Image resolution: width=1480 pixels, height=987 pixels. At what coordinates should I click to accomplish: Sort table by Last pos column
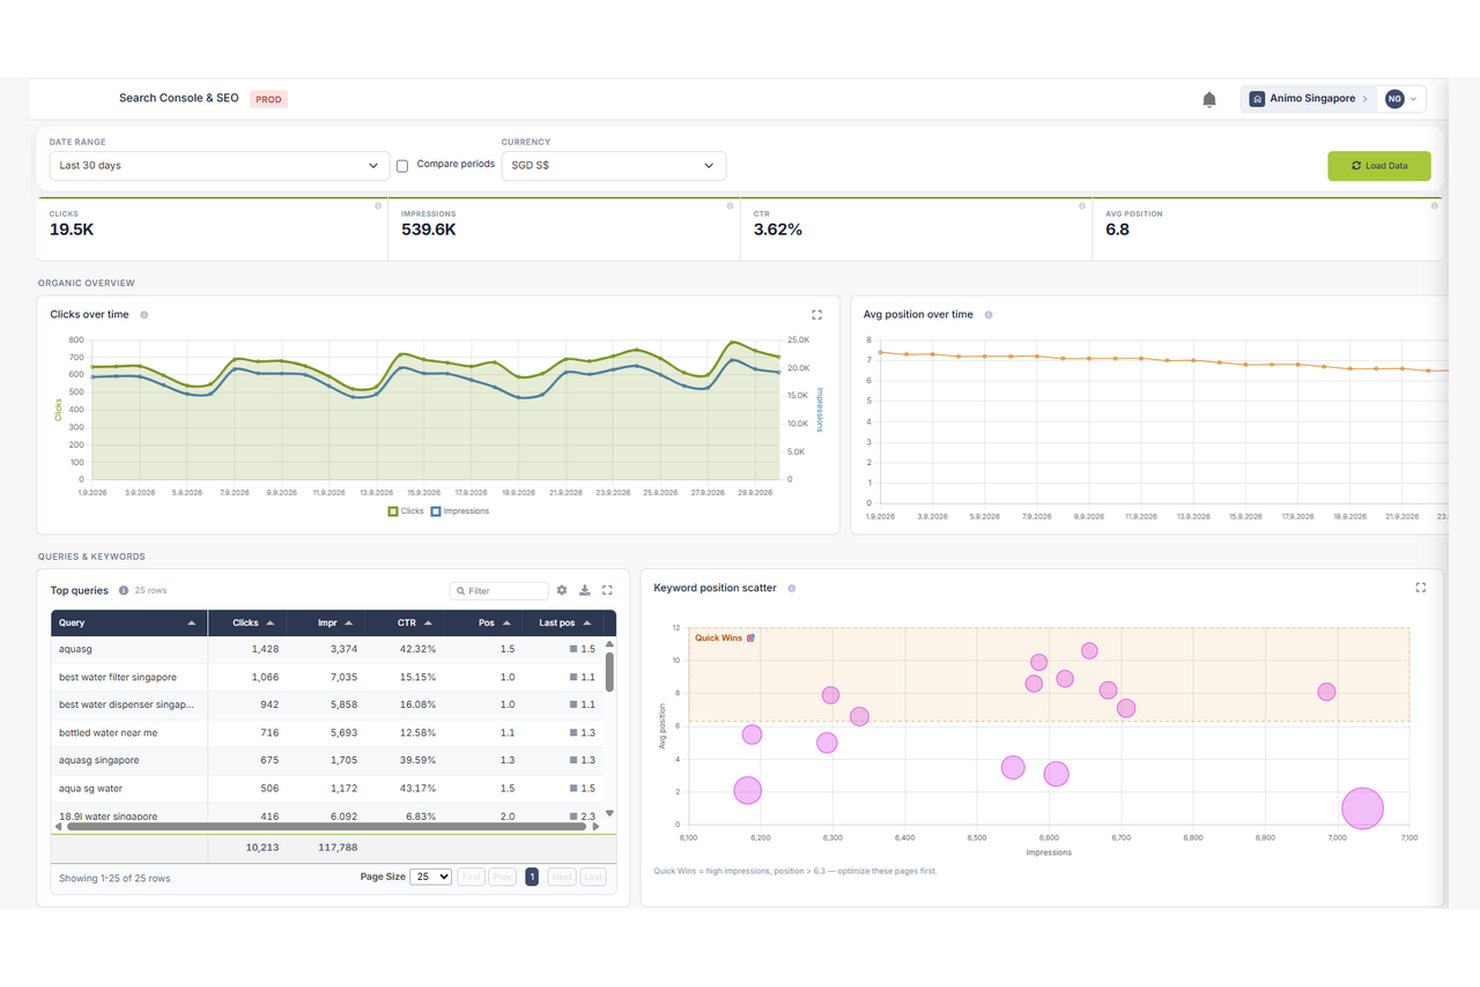[x=565, y=623]
